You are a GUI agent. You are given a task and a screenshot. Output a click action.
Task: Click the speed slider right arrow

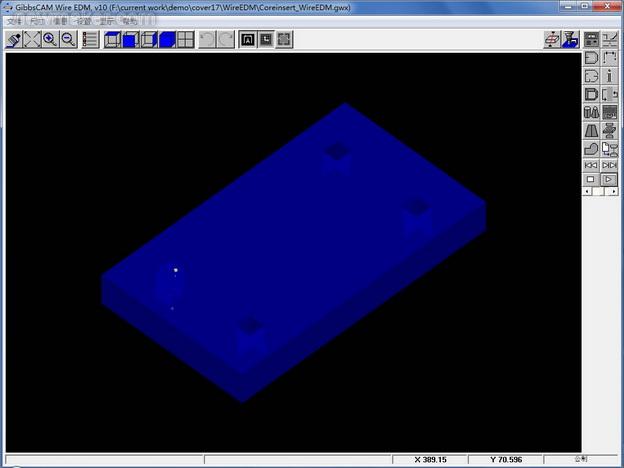pos(614,191)
